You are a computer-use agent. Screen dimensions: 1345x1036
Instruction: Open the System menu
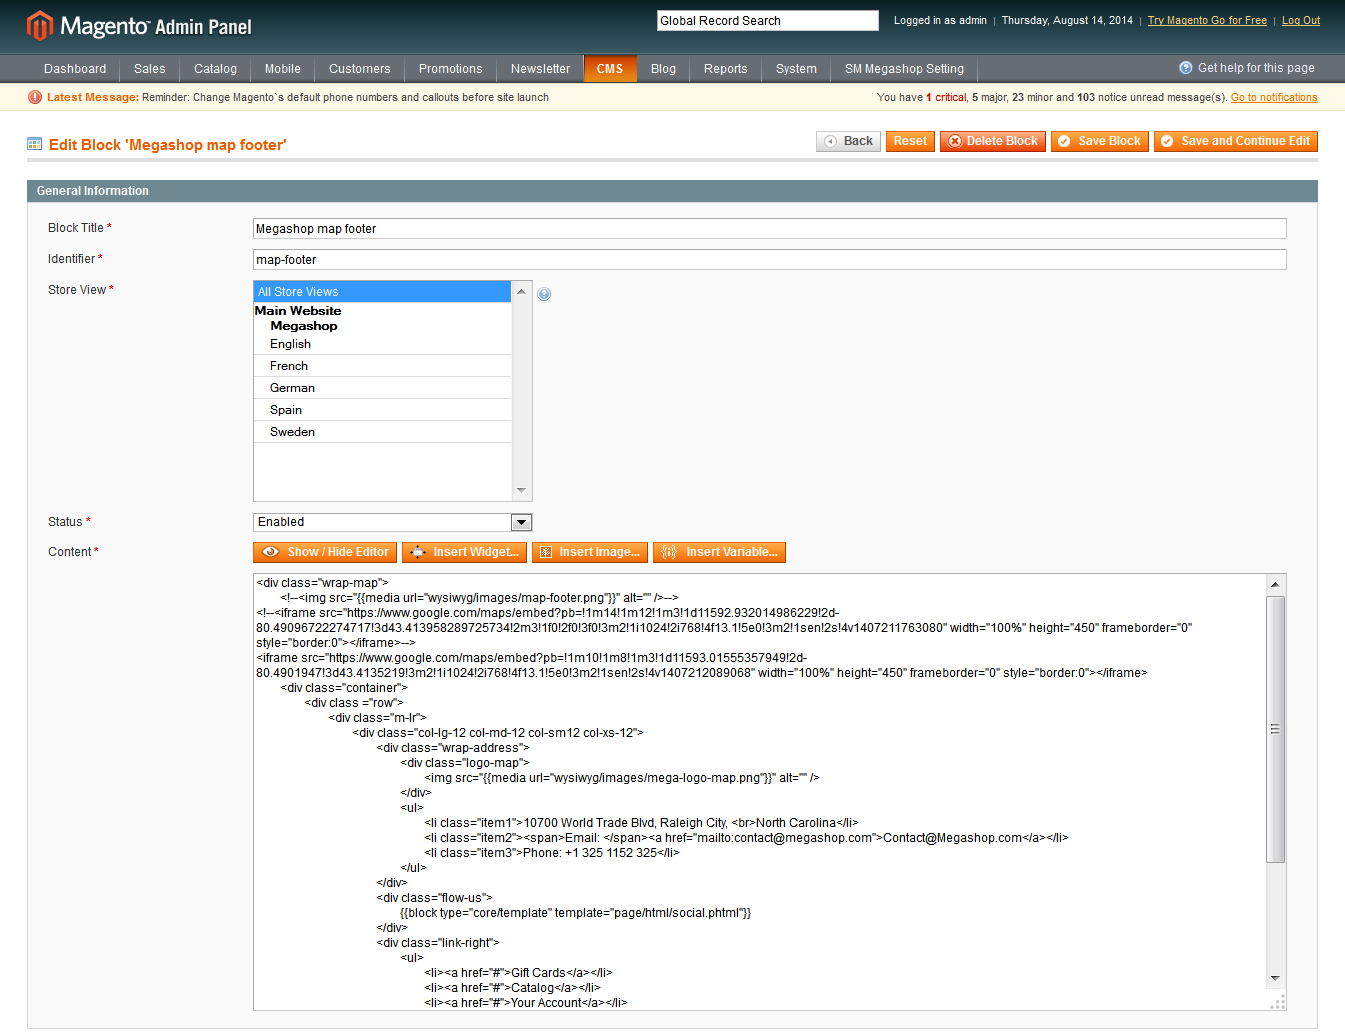[796, 69]
